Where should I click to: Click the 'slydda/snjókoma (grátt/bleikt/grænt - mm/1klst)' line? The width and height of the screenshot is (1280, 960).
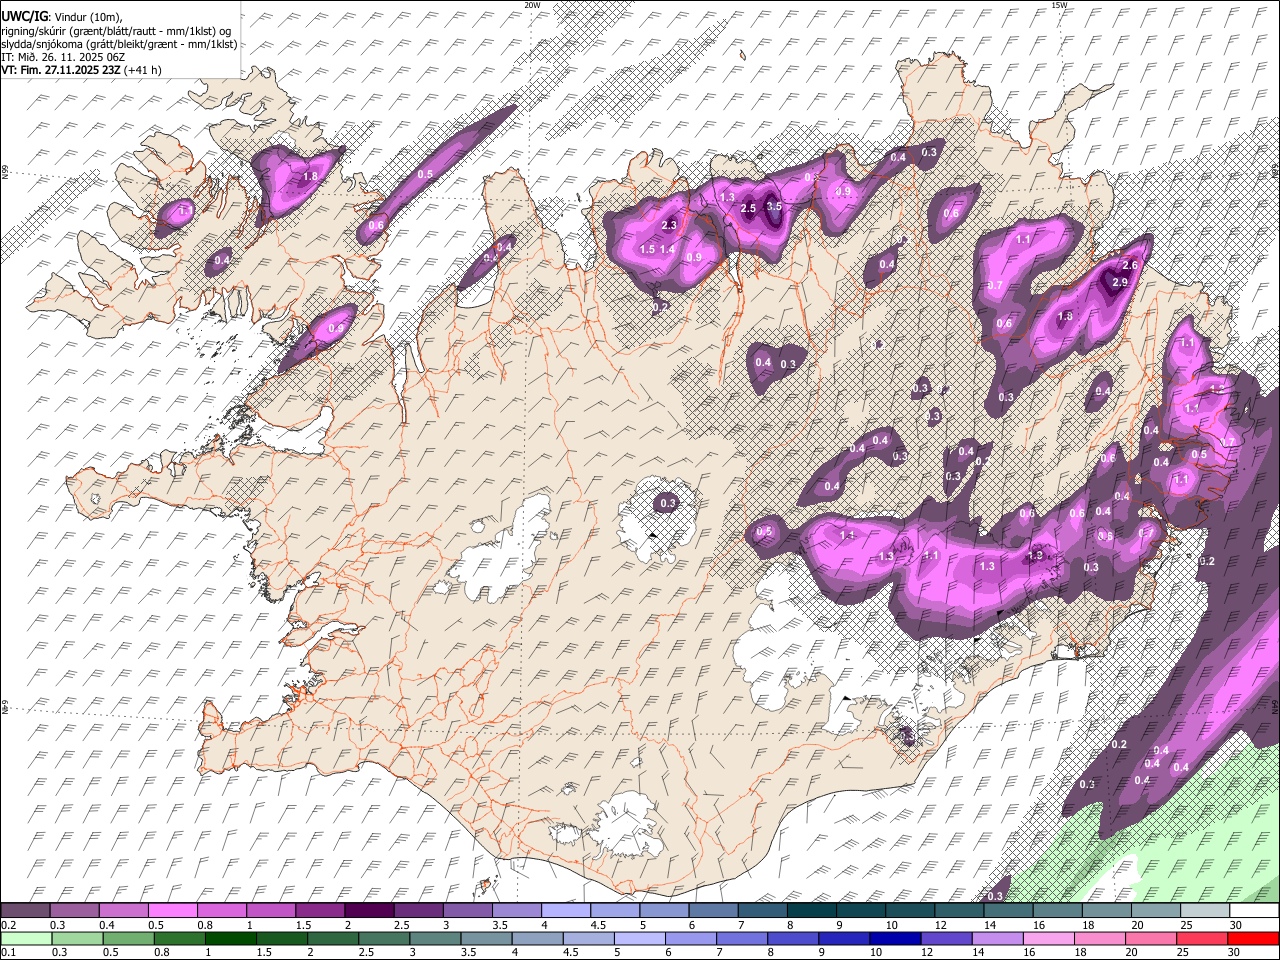click(x=119, y=44)
